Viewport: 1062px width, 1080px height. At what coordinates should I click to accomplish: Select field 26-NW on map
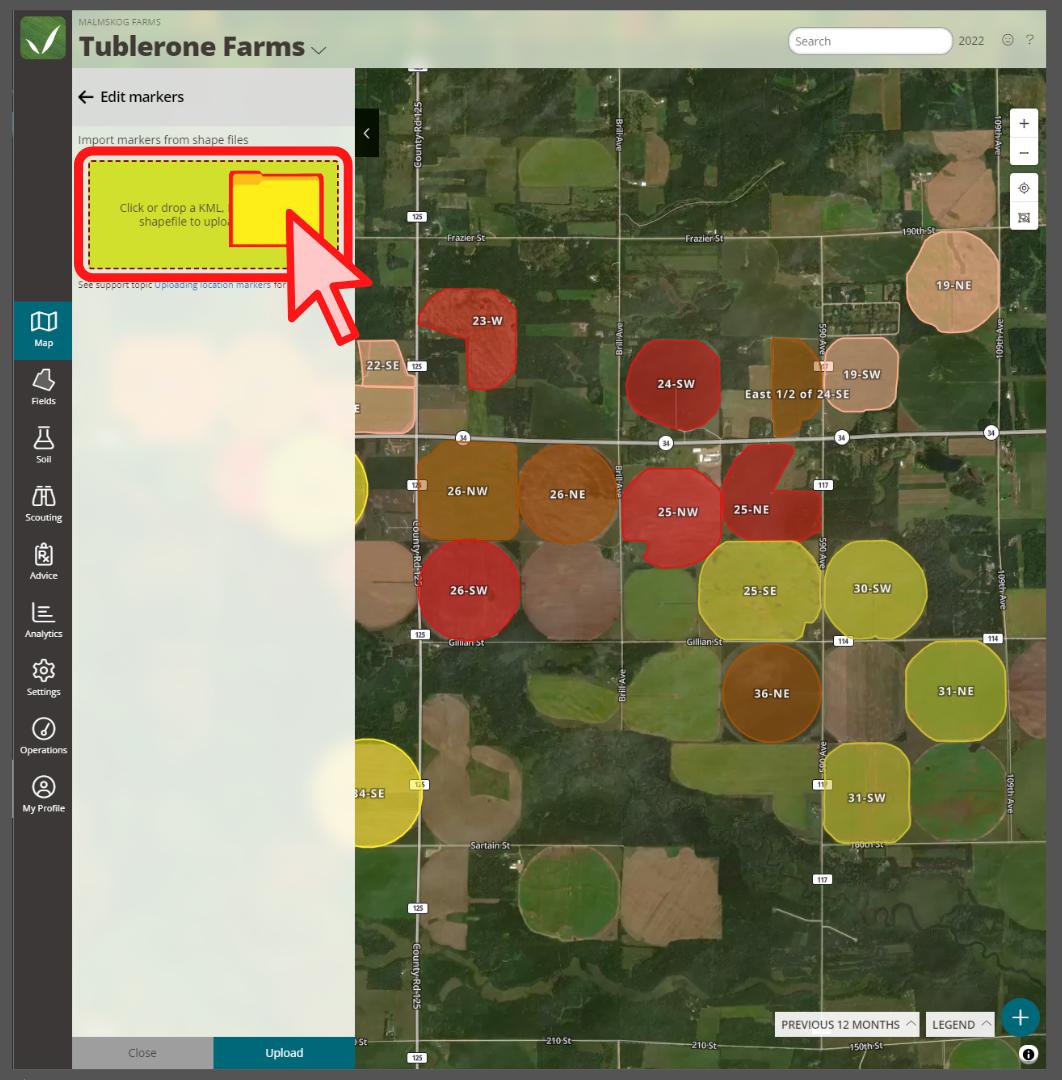(467, 491)
